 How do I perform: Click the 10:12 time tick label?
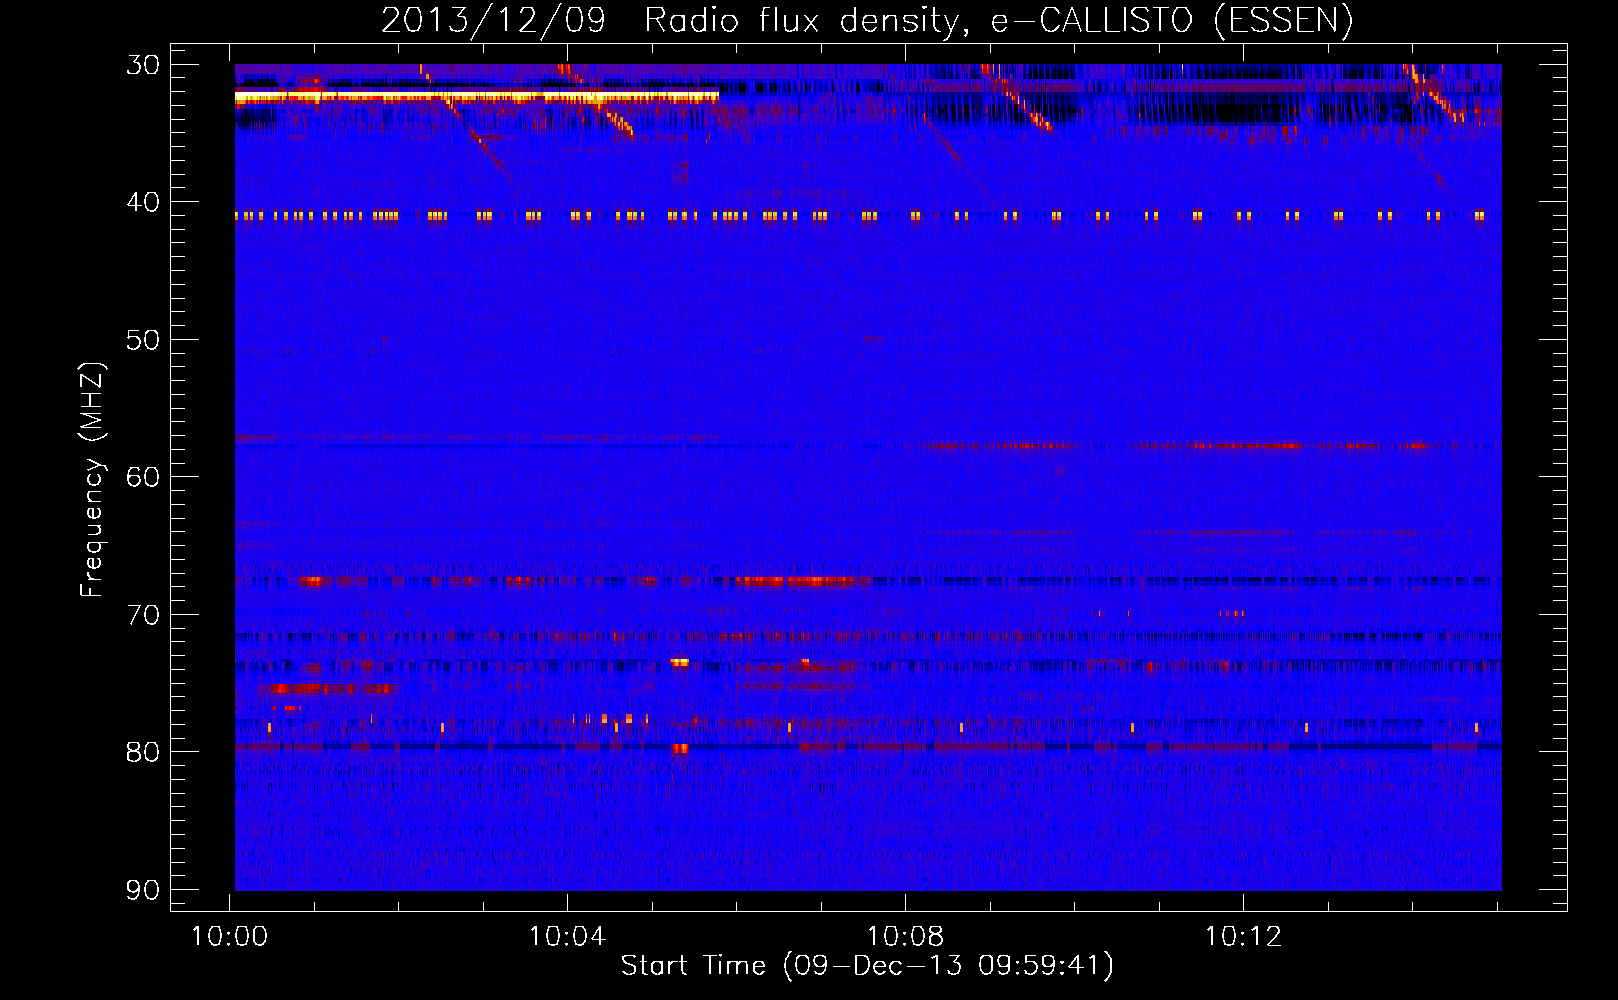click(1244, 936)
